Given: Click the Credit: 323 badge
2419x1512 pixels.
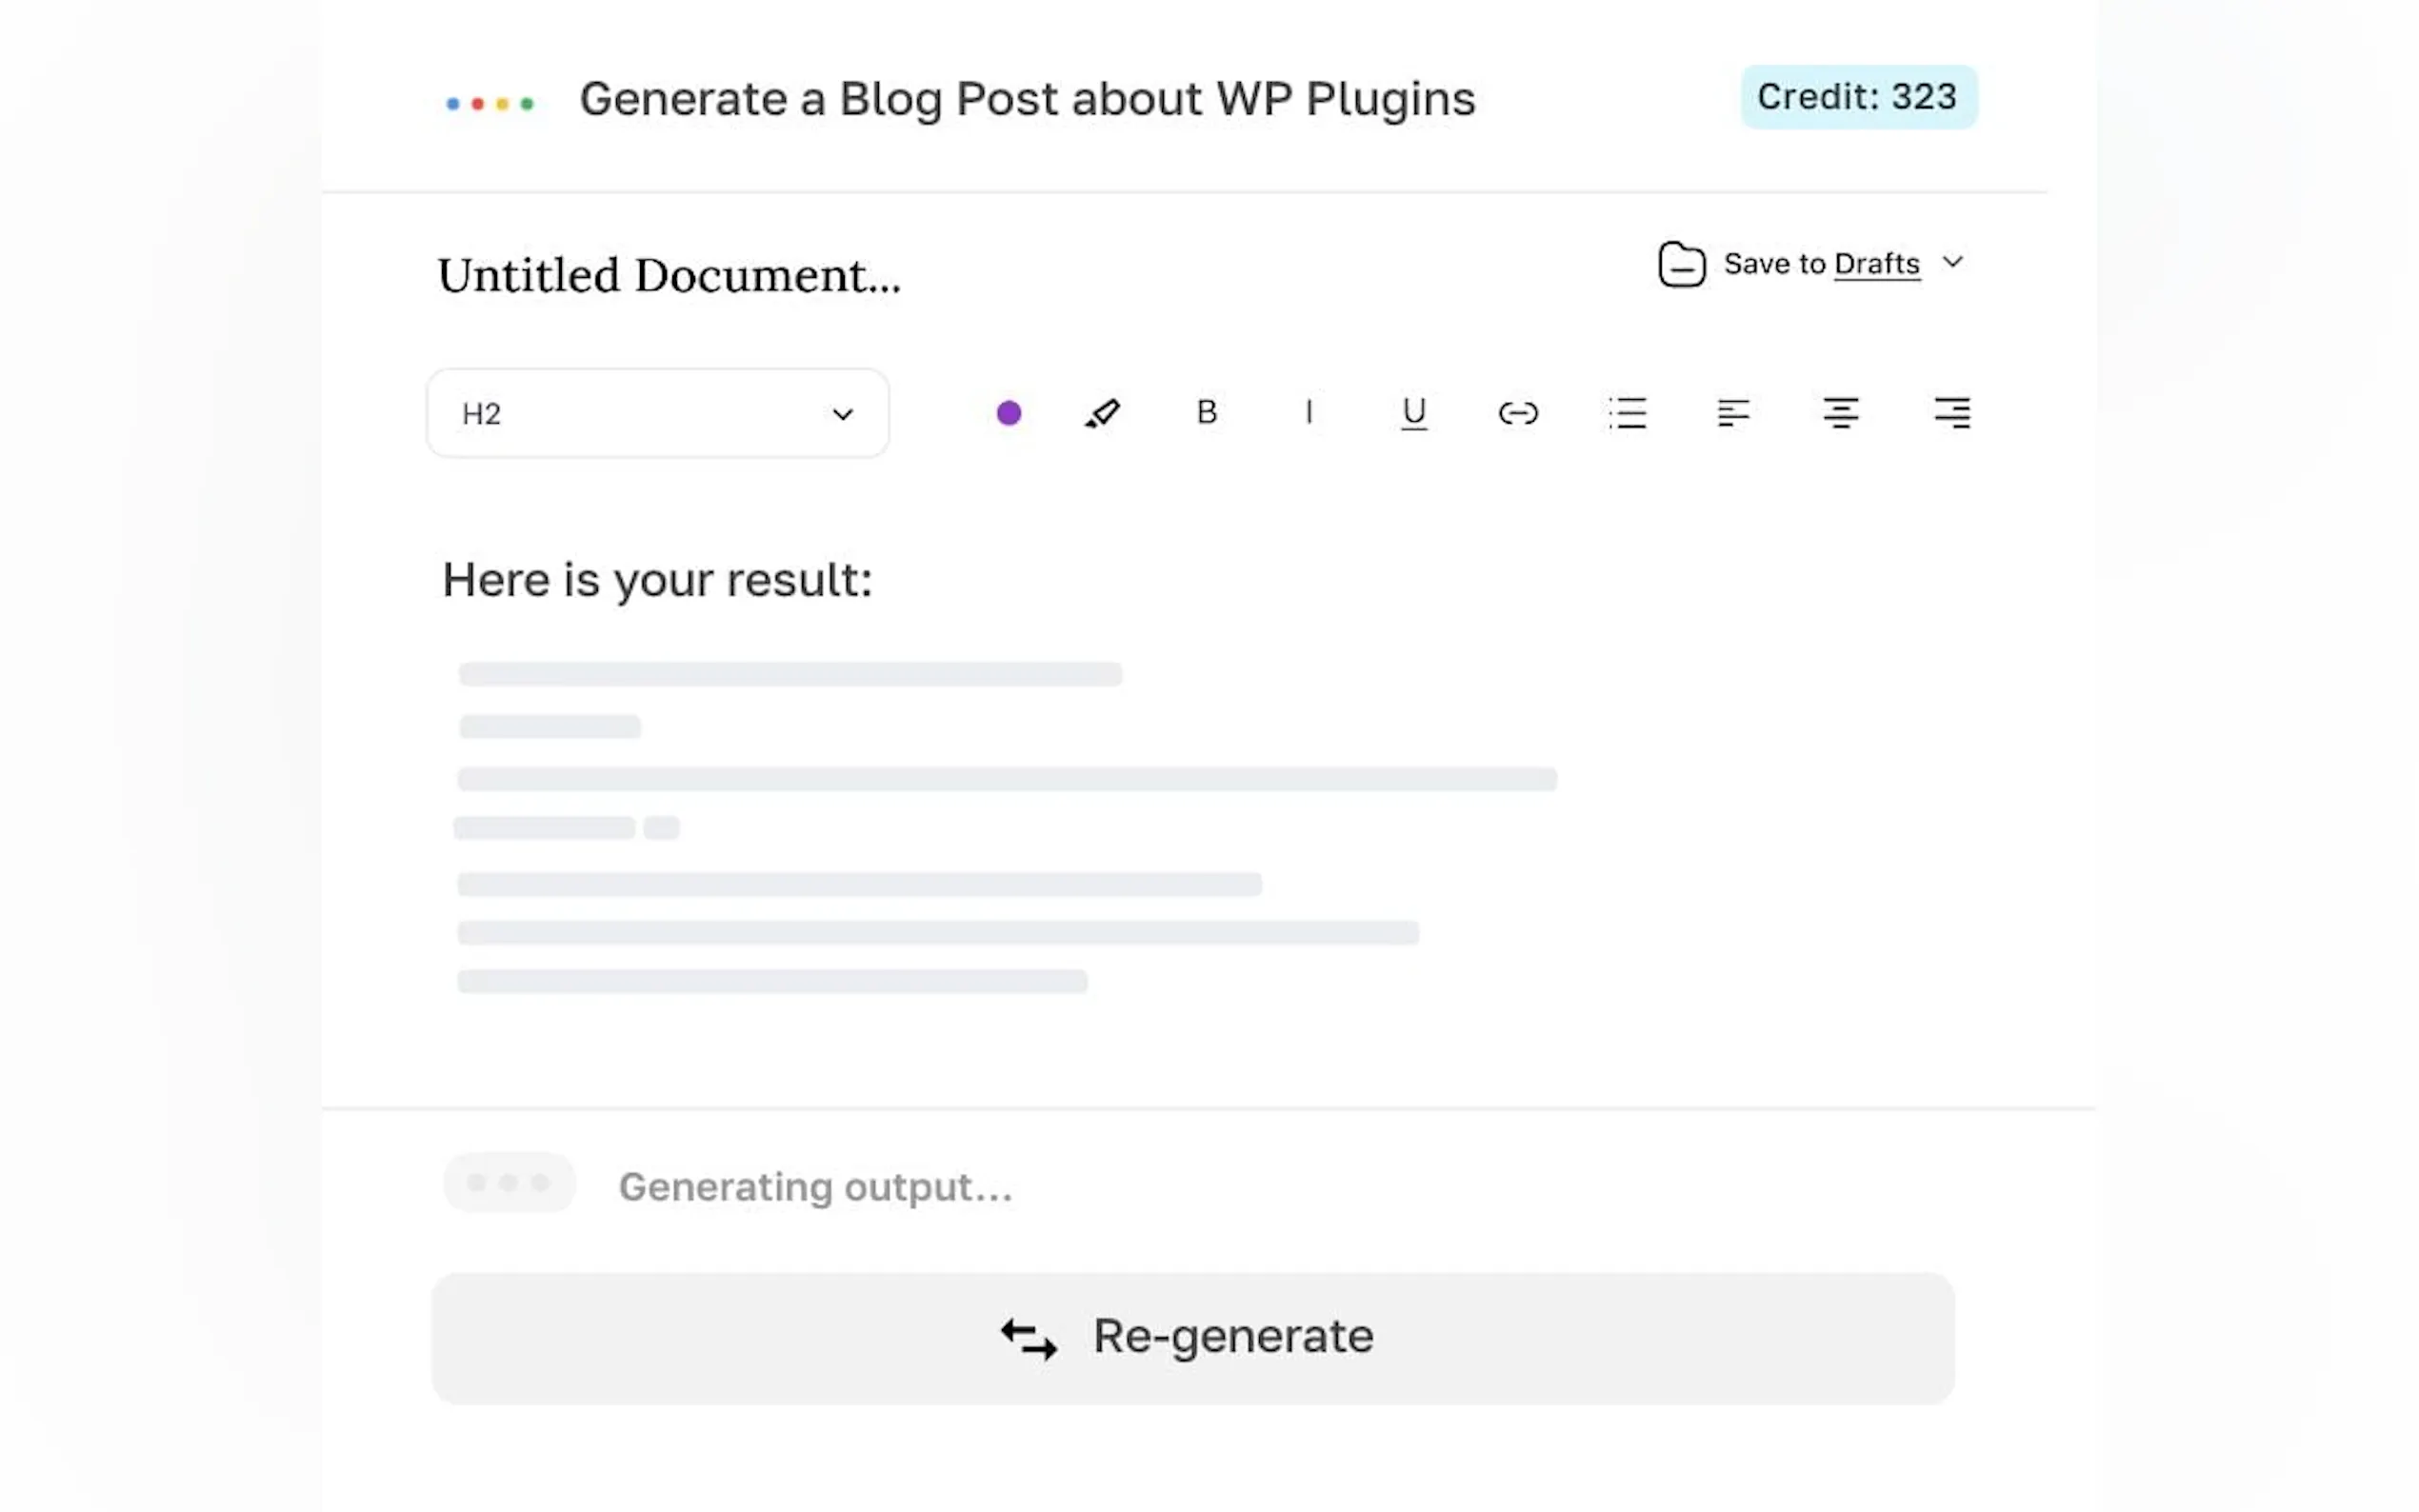Looking at the screenshot, I should 1857,97.
